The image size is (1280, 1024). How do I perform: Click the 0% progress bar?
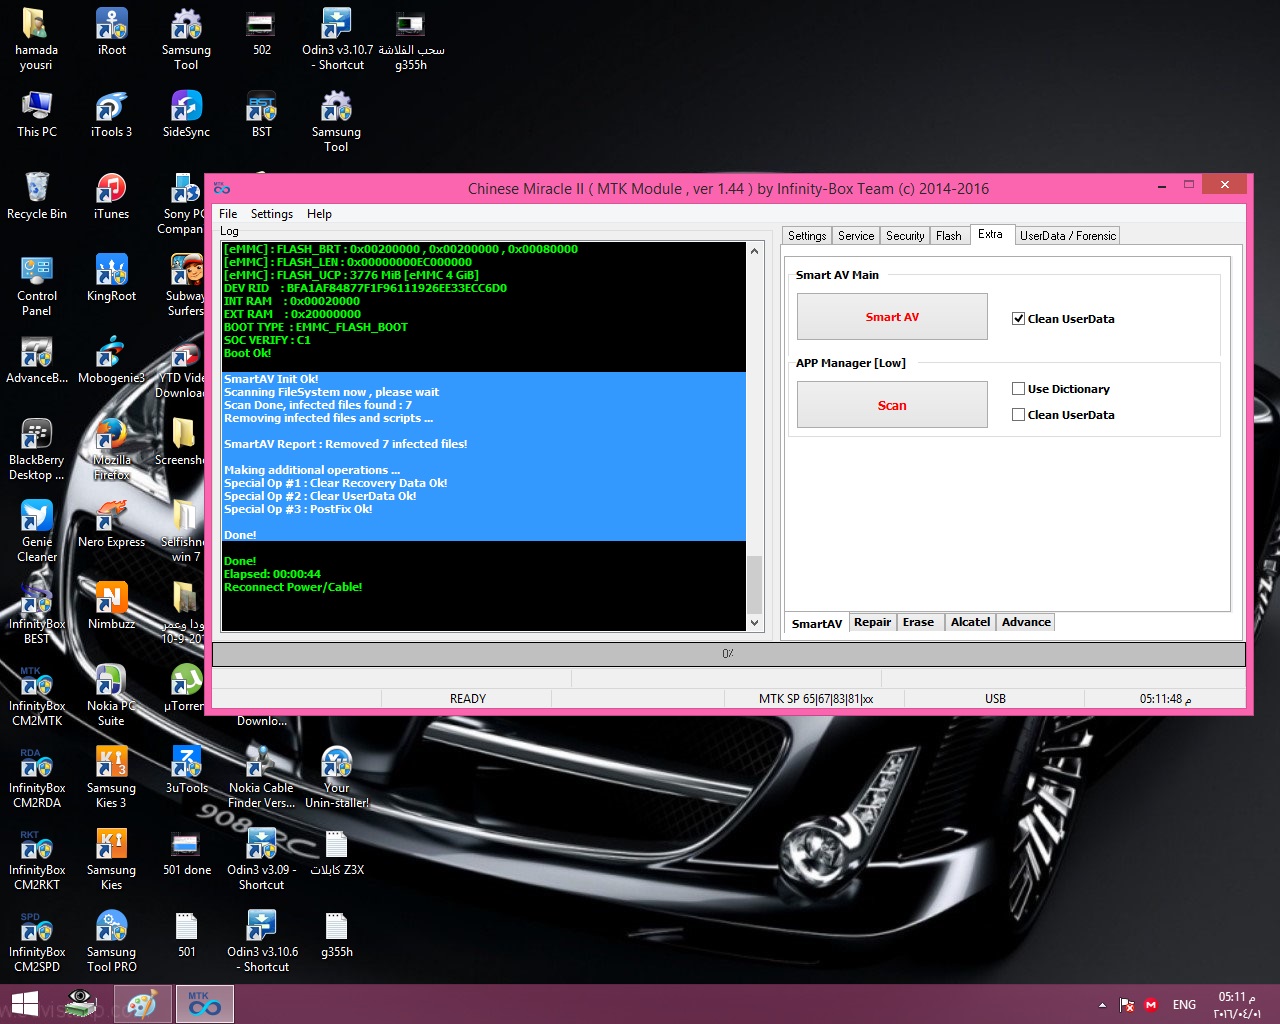728,654
